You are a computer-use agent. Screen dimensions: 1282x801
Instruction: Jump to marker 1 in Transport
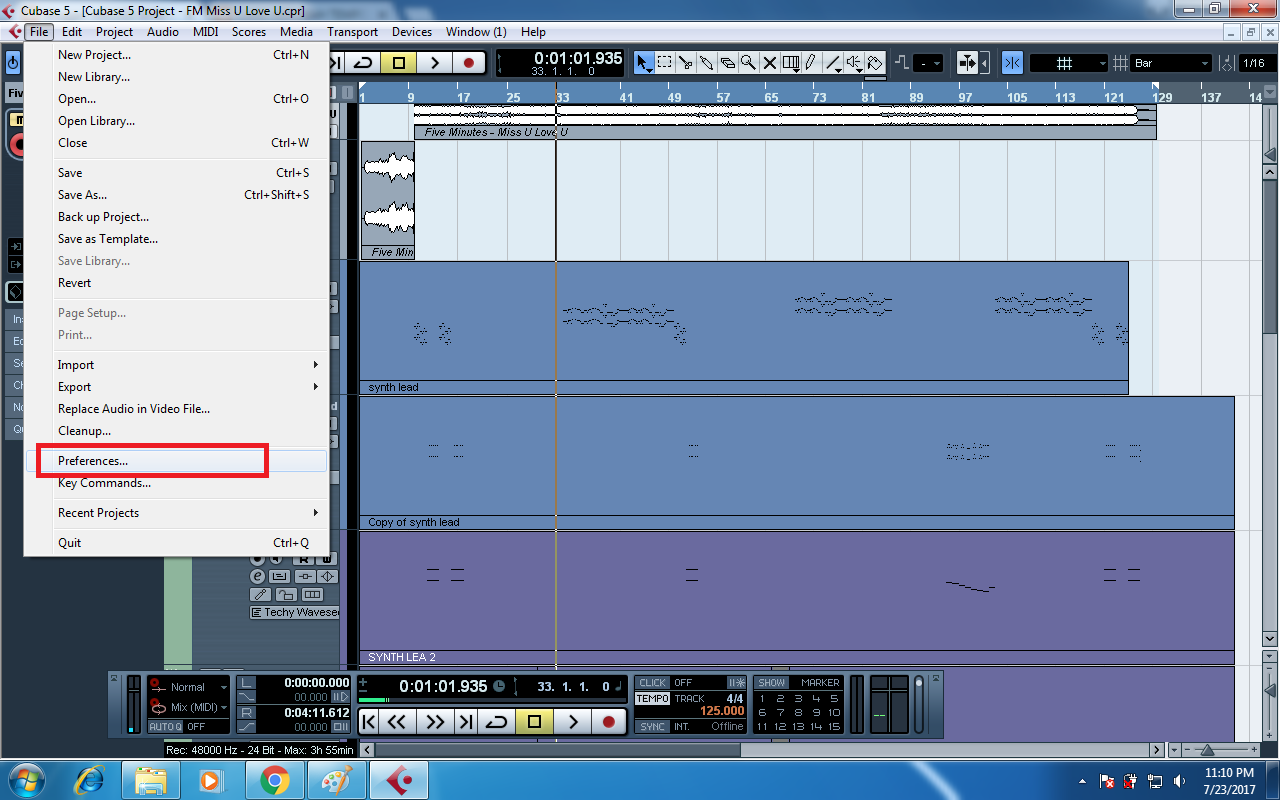point(762,698)
